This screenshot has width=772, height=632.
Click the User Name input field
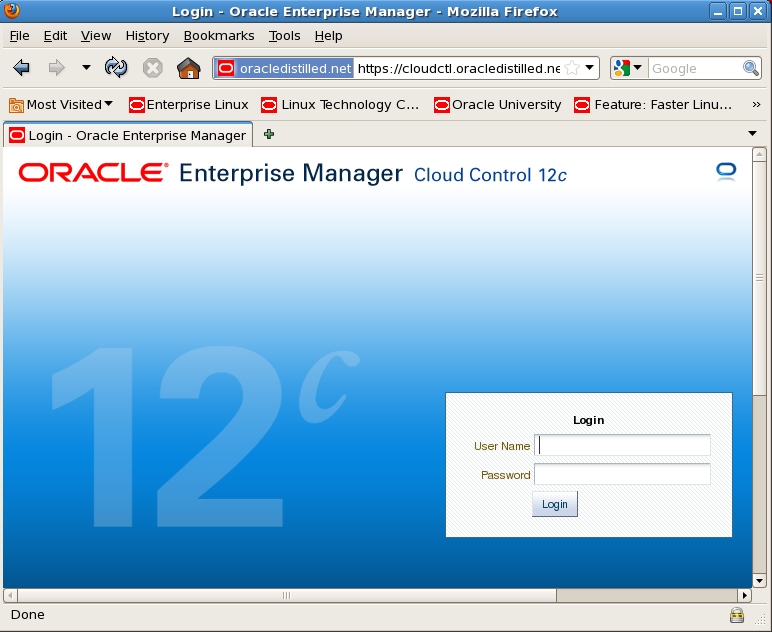622,445
